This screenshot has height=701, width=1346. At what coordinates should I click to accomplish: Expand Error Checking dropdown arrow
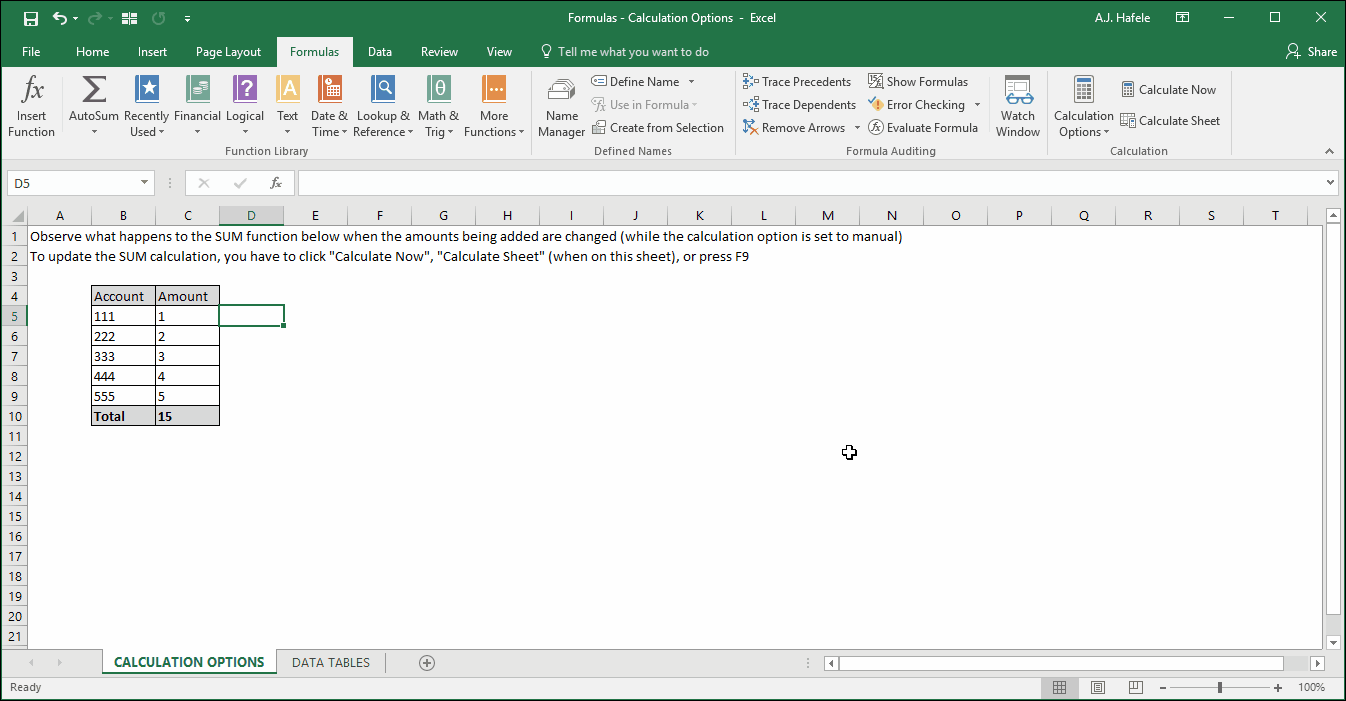[977, 105]
